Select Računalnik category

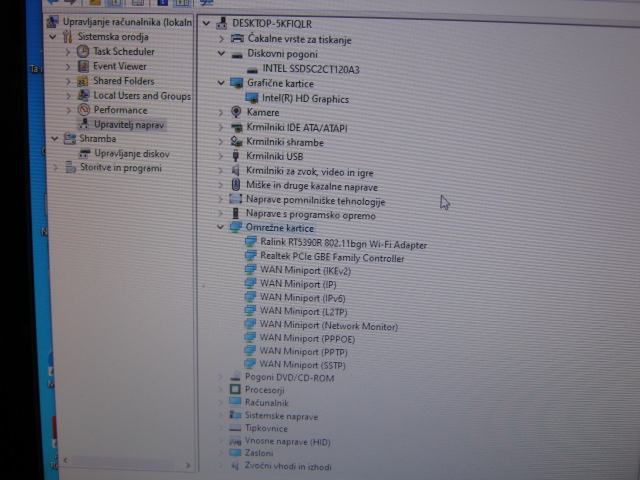click(266, 403)
